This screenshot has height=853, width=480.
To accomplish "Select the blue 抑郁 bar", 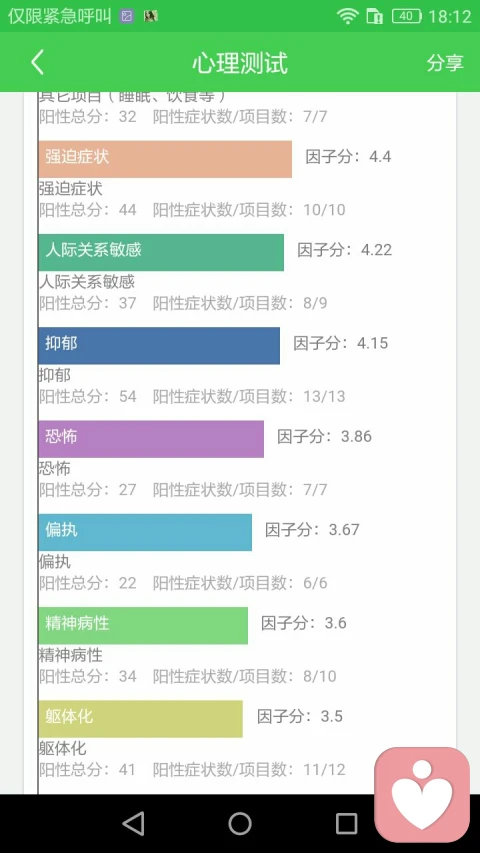I will click(159, 345).
